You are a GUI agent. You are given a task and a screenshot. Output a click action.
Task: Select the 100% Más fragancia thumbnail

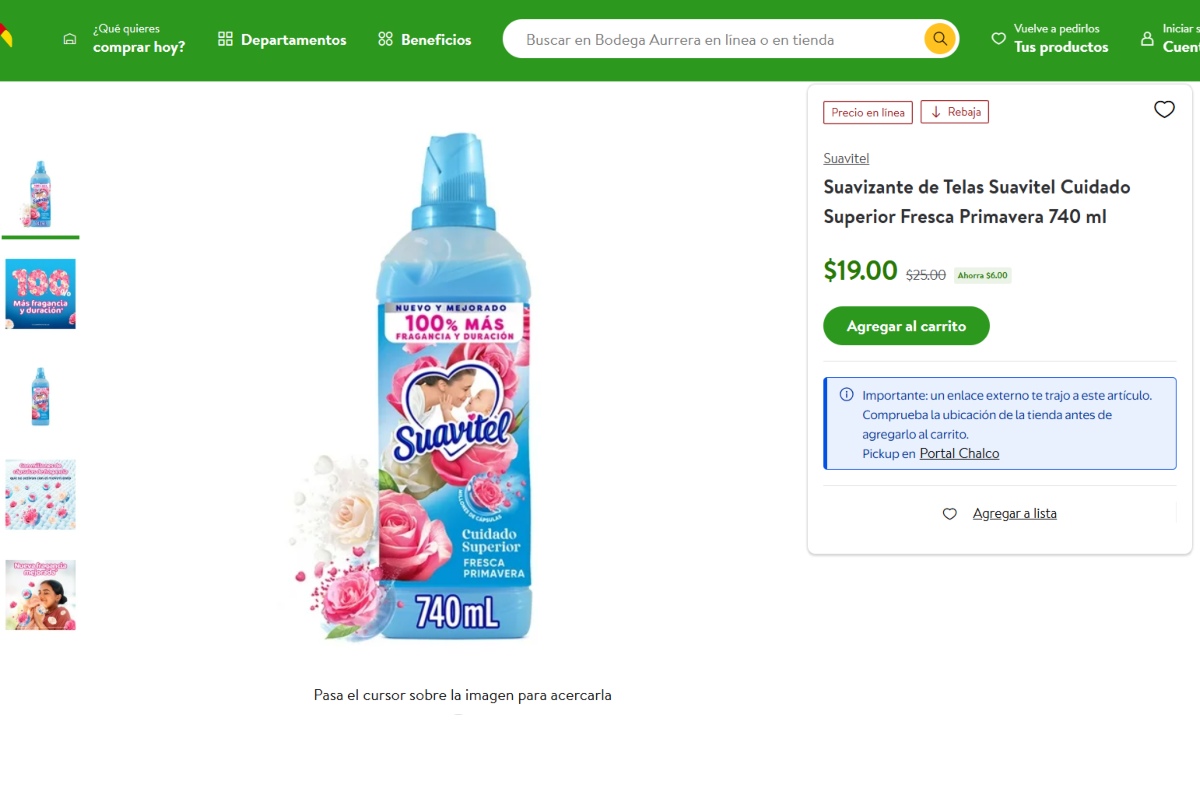pos(40,293)
